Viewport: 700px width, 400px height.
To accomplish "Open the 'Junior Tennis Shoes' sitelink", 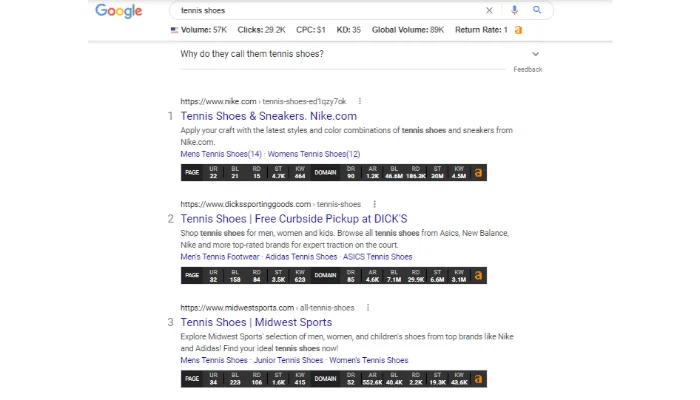I will [288, 360].
